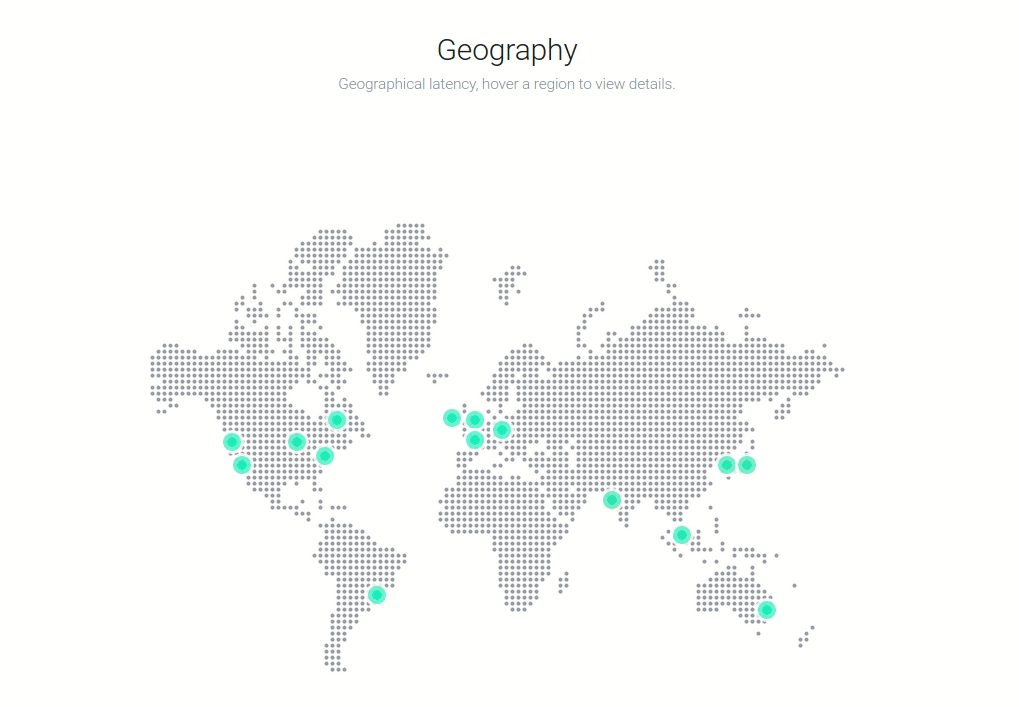Select the northeastern Canada region marker
Image resolution: width=1019 pixels, height=707 pixels.
pos(338,419)
